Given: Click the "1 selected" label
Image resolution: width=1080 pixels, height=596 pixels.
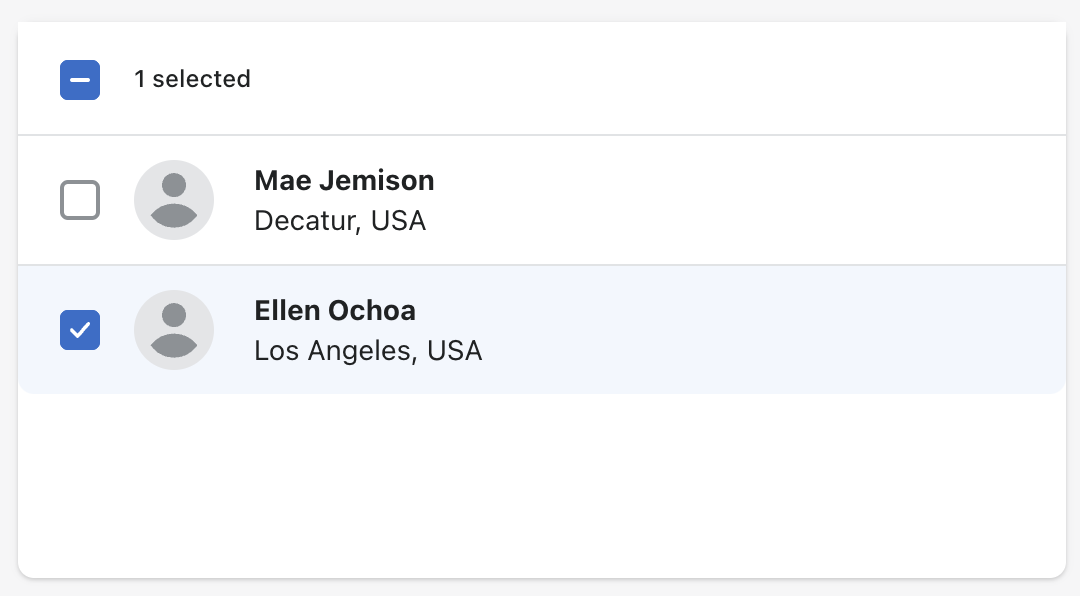Looking at the screenshot, I should coord(192,79).
